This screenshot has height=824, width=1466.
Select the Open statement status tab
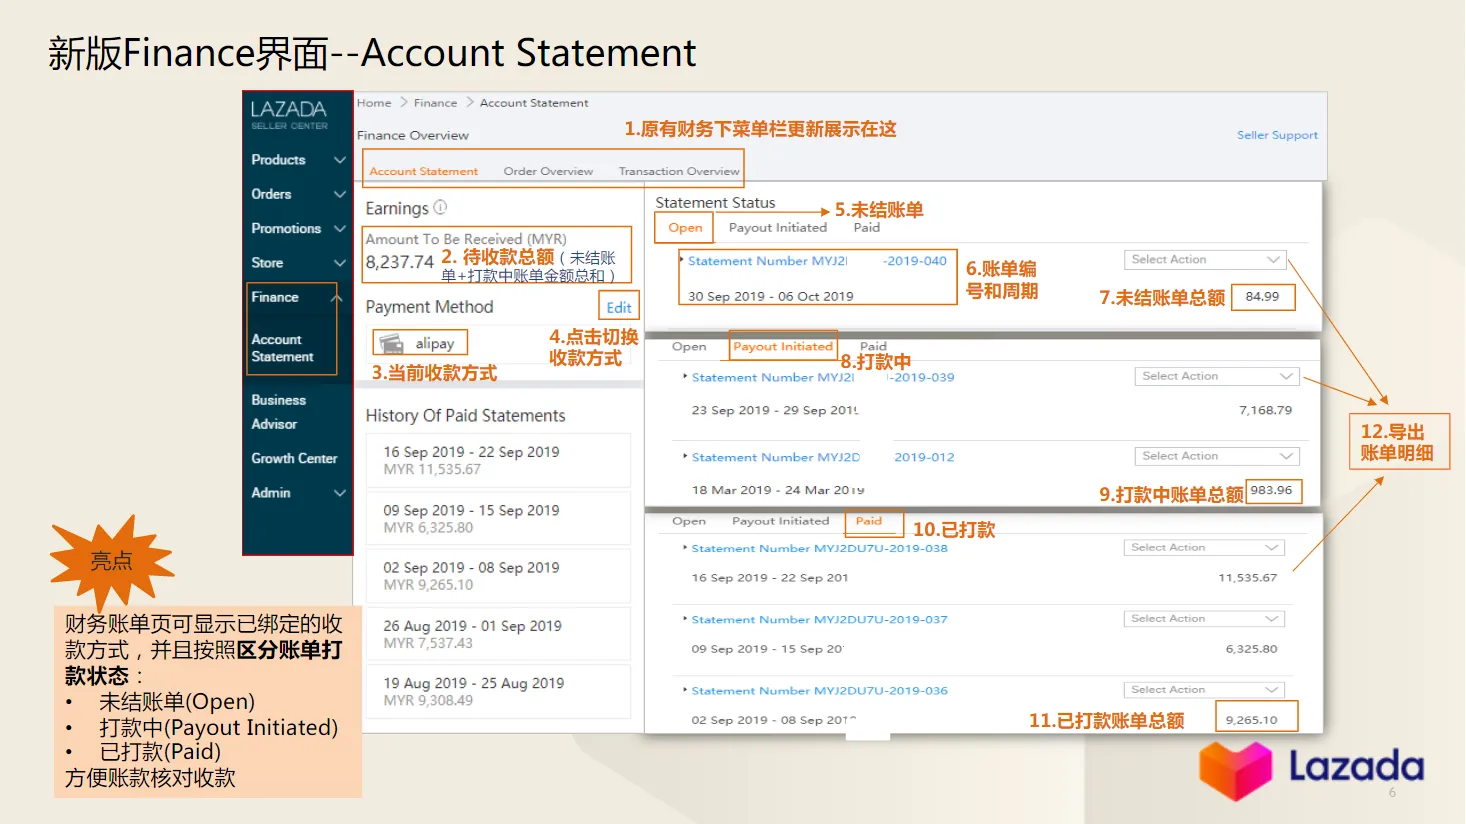[x=685, y=228]
